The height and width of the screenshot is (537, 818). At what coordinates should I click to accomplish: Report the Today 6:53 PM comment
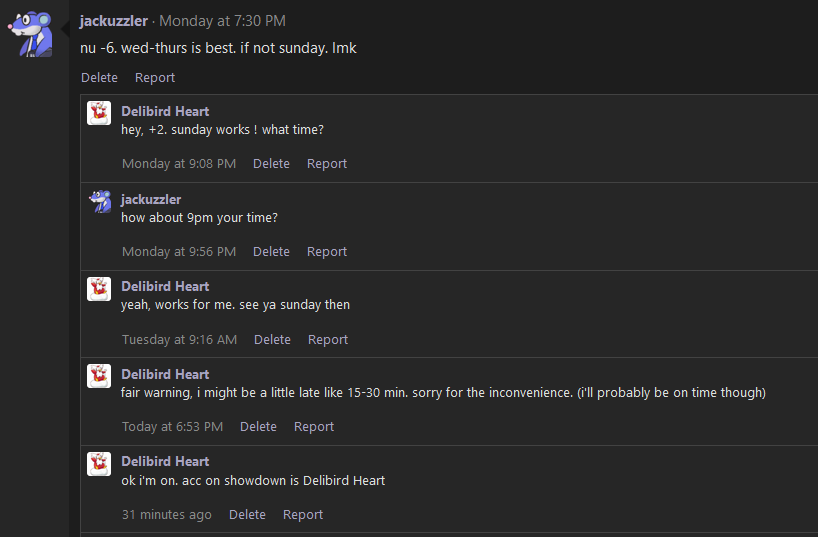click(314, 427)
